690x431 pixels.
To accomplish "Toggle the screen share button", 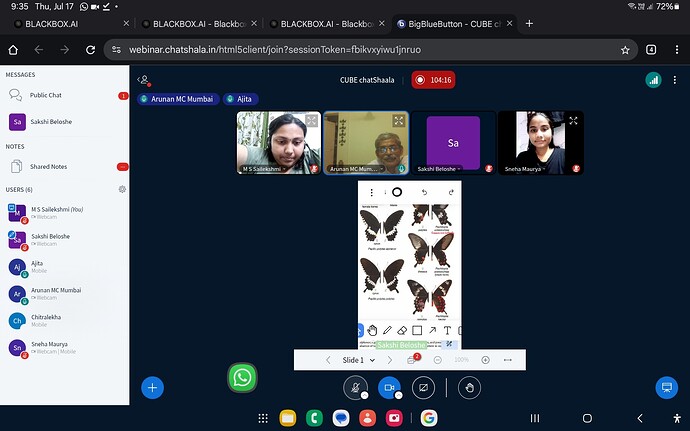I will (x=423, y=388).
